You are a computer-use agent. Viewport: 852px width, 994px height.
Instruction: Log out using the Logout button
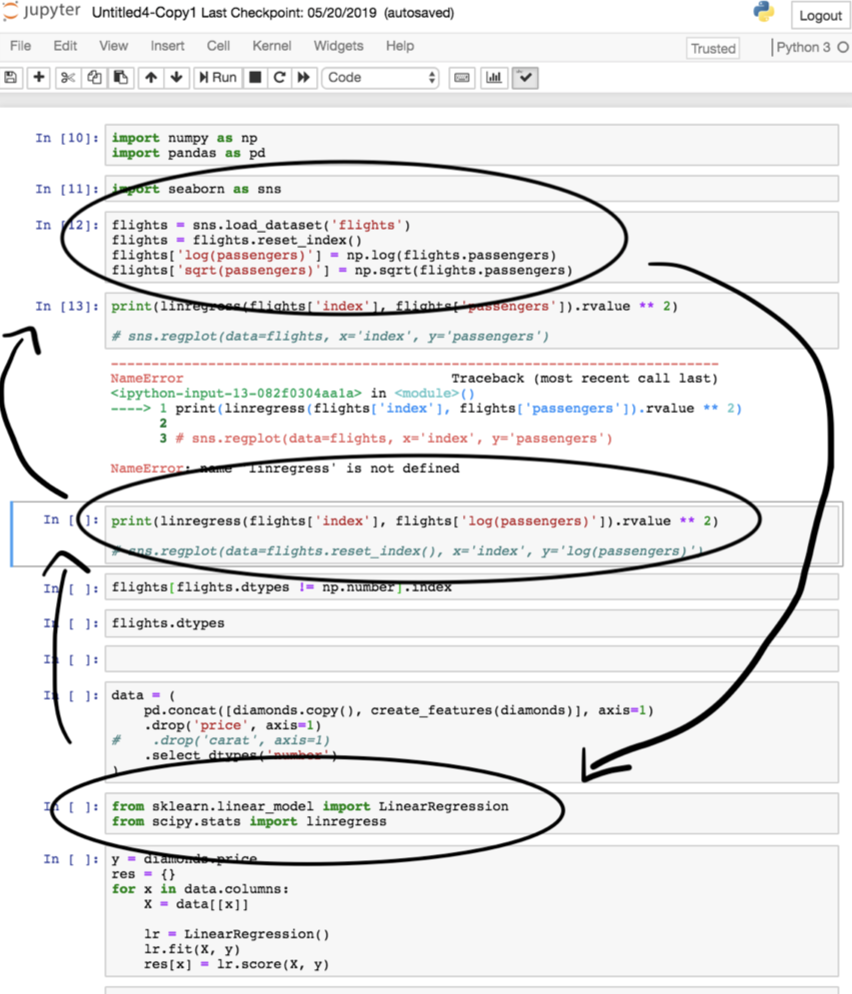(x=820, y=15)
